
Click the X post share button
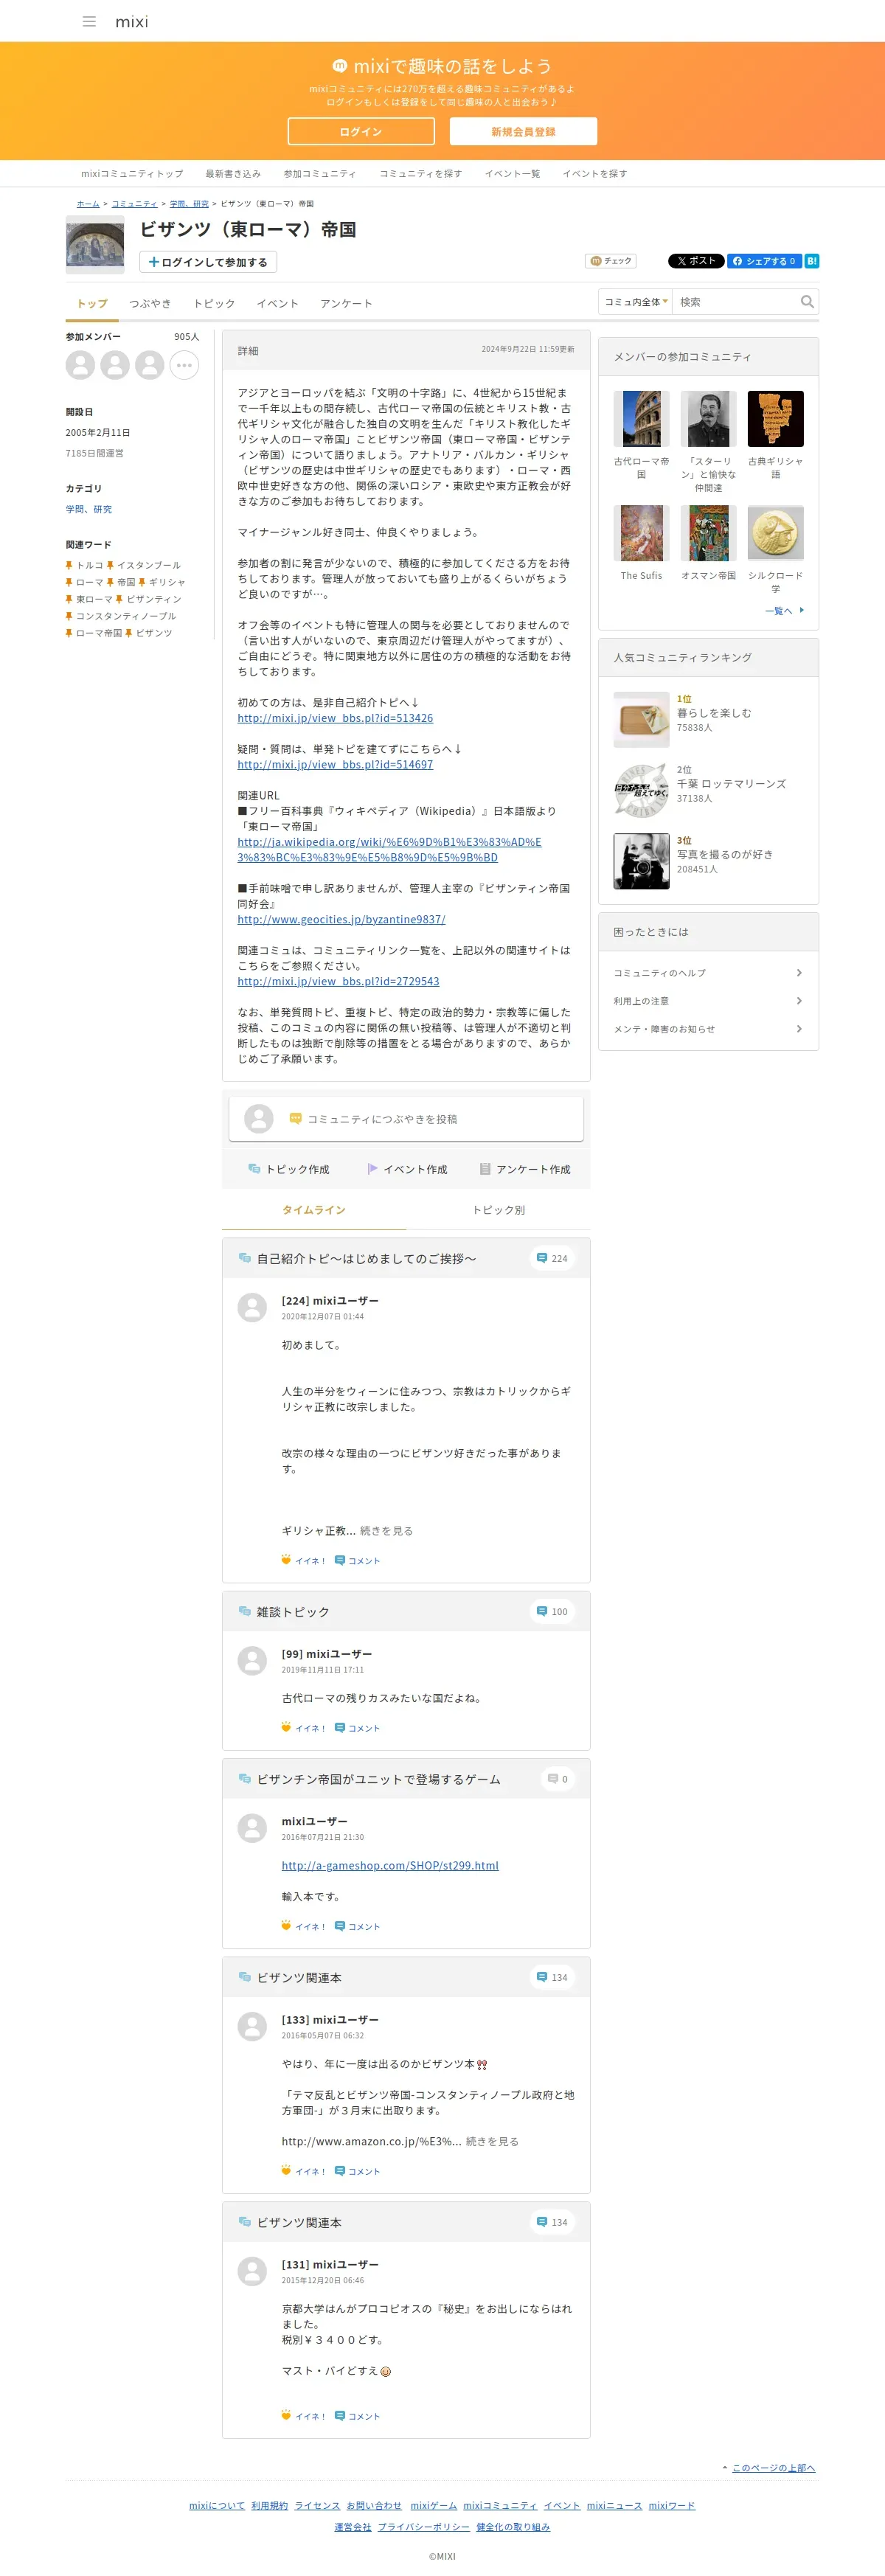tap(695, 261)
